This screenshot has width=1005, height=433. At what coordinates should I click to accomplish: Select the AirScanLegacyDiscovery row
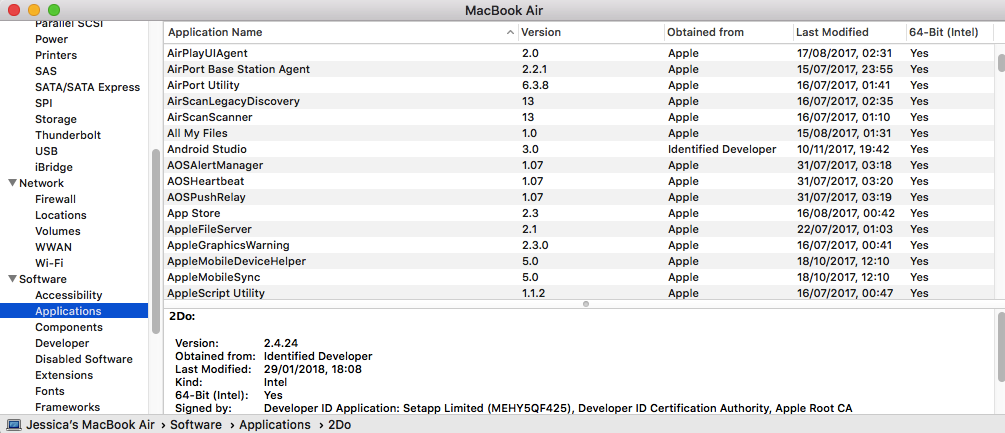[579, 101]
